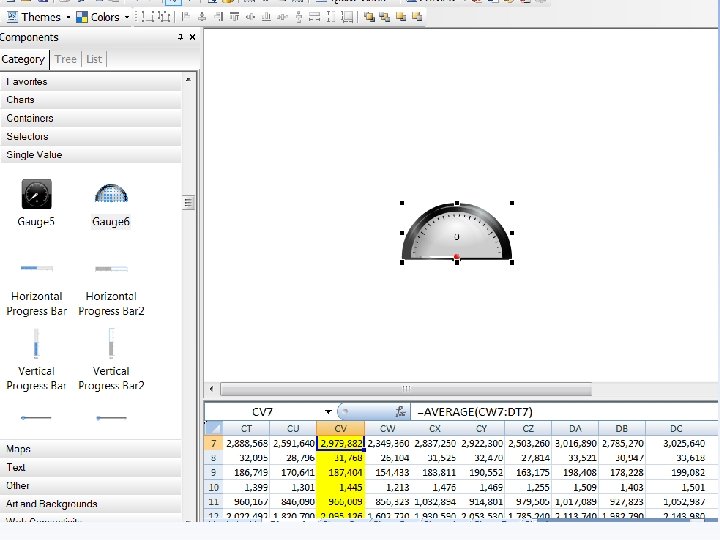
Task: Align selected components to the bottom
Action: click(x=266, y=17)
